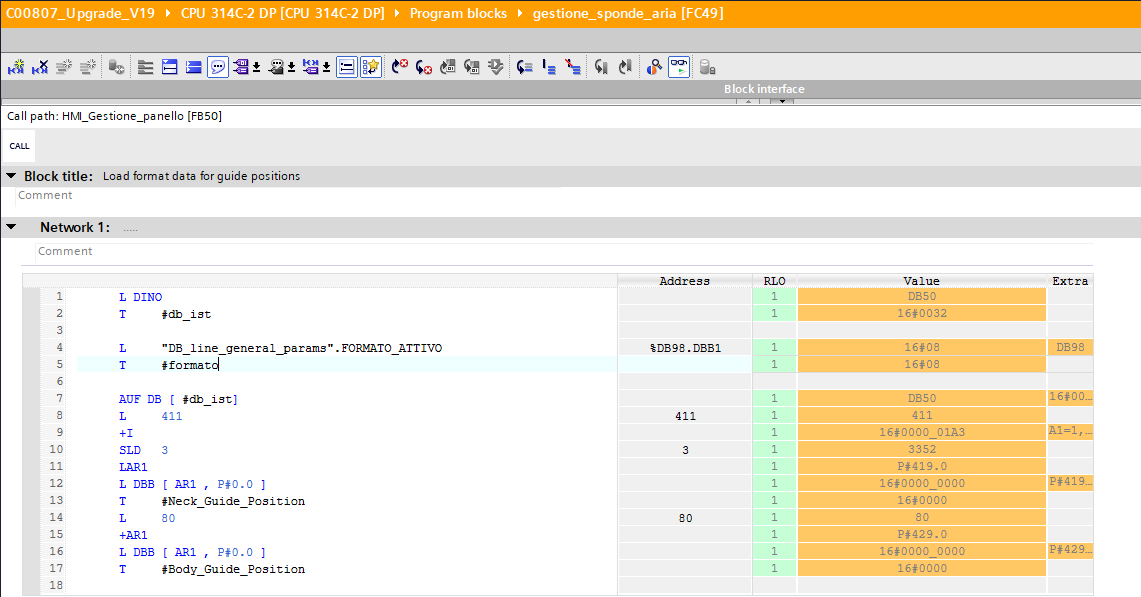Toggle the highlighted list-view button
The height and width of the screenshot is (597, 1141).
pos(347,67)
